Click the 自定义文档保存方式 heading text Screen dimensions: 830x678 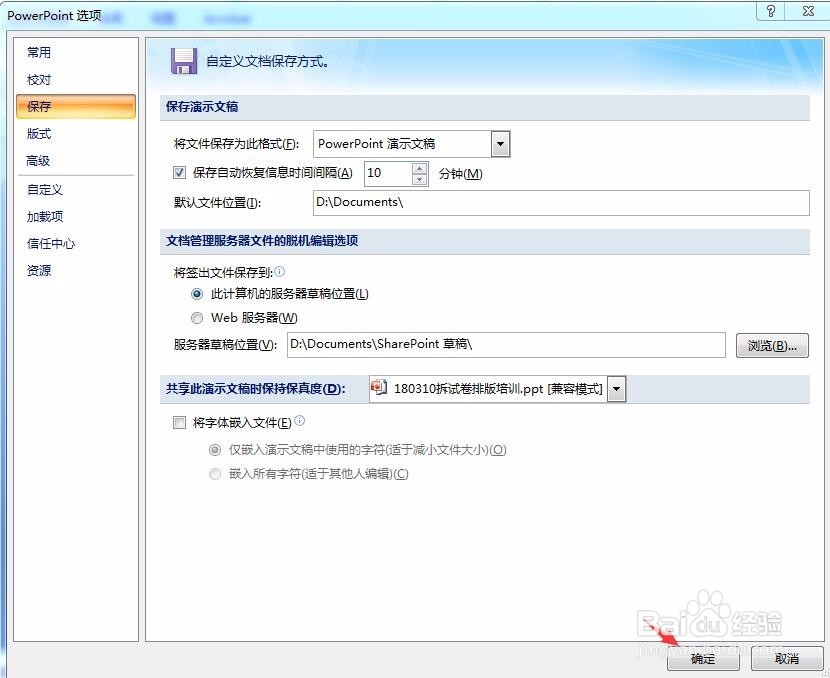pyautogui.click(x=267, y=62)
